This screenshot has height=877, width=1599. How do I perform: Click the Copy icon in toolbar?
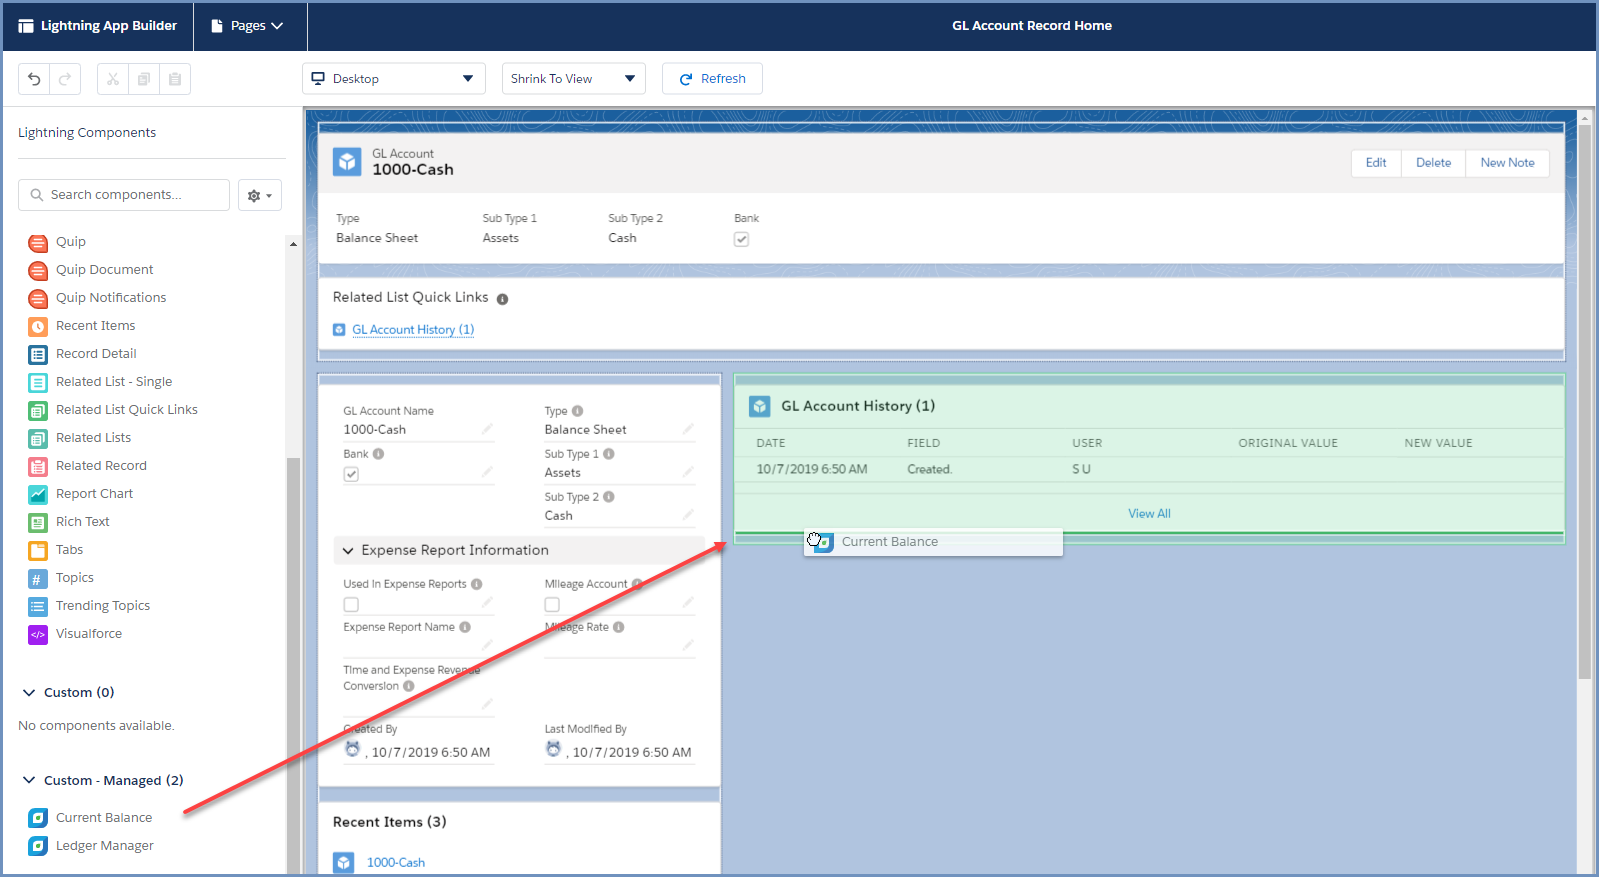click(x=144, y=79)
